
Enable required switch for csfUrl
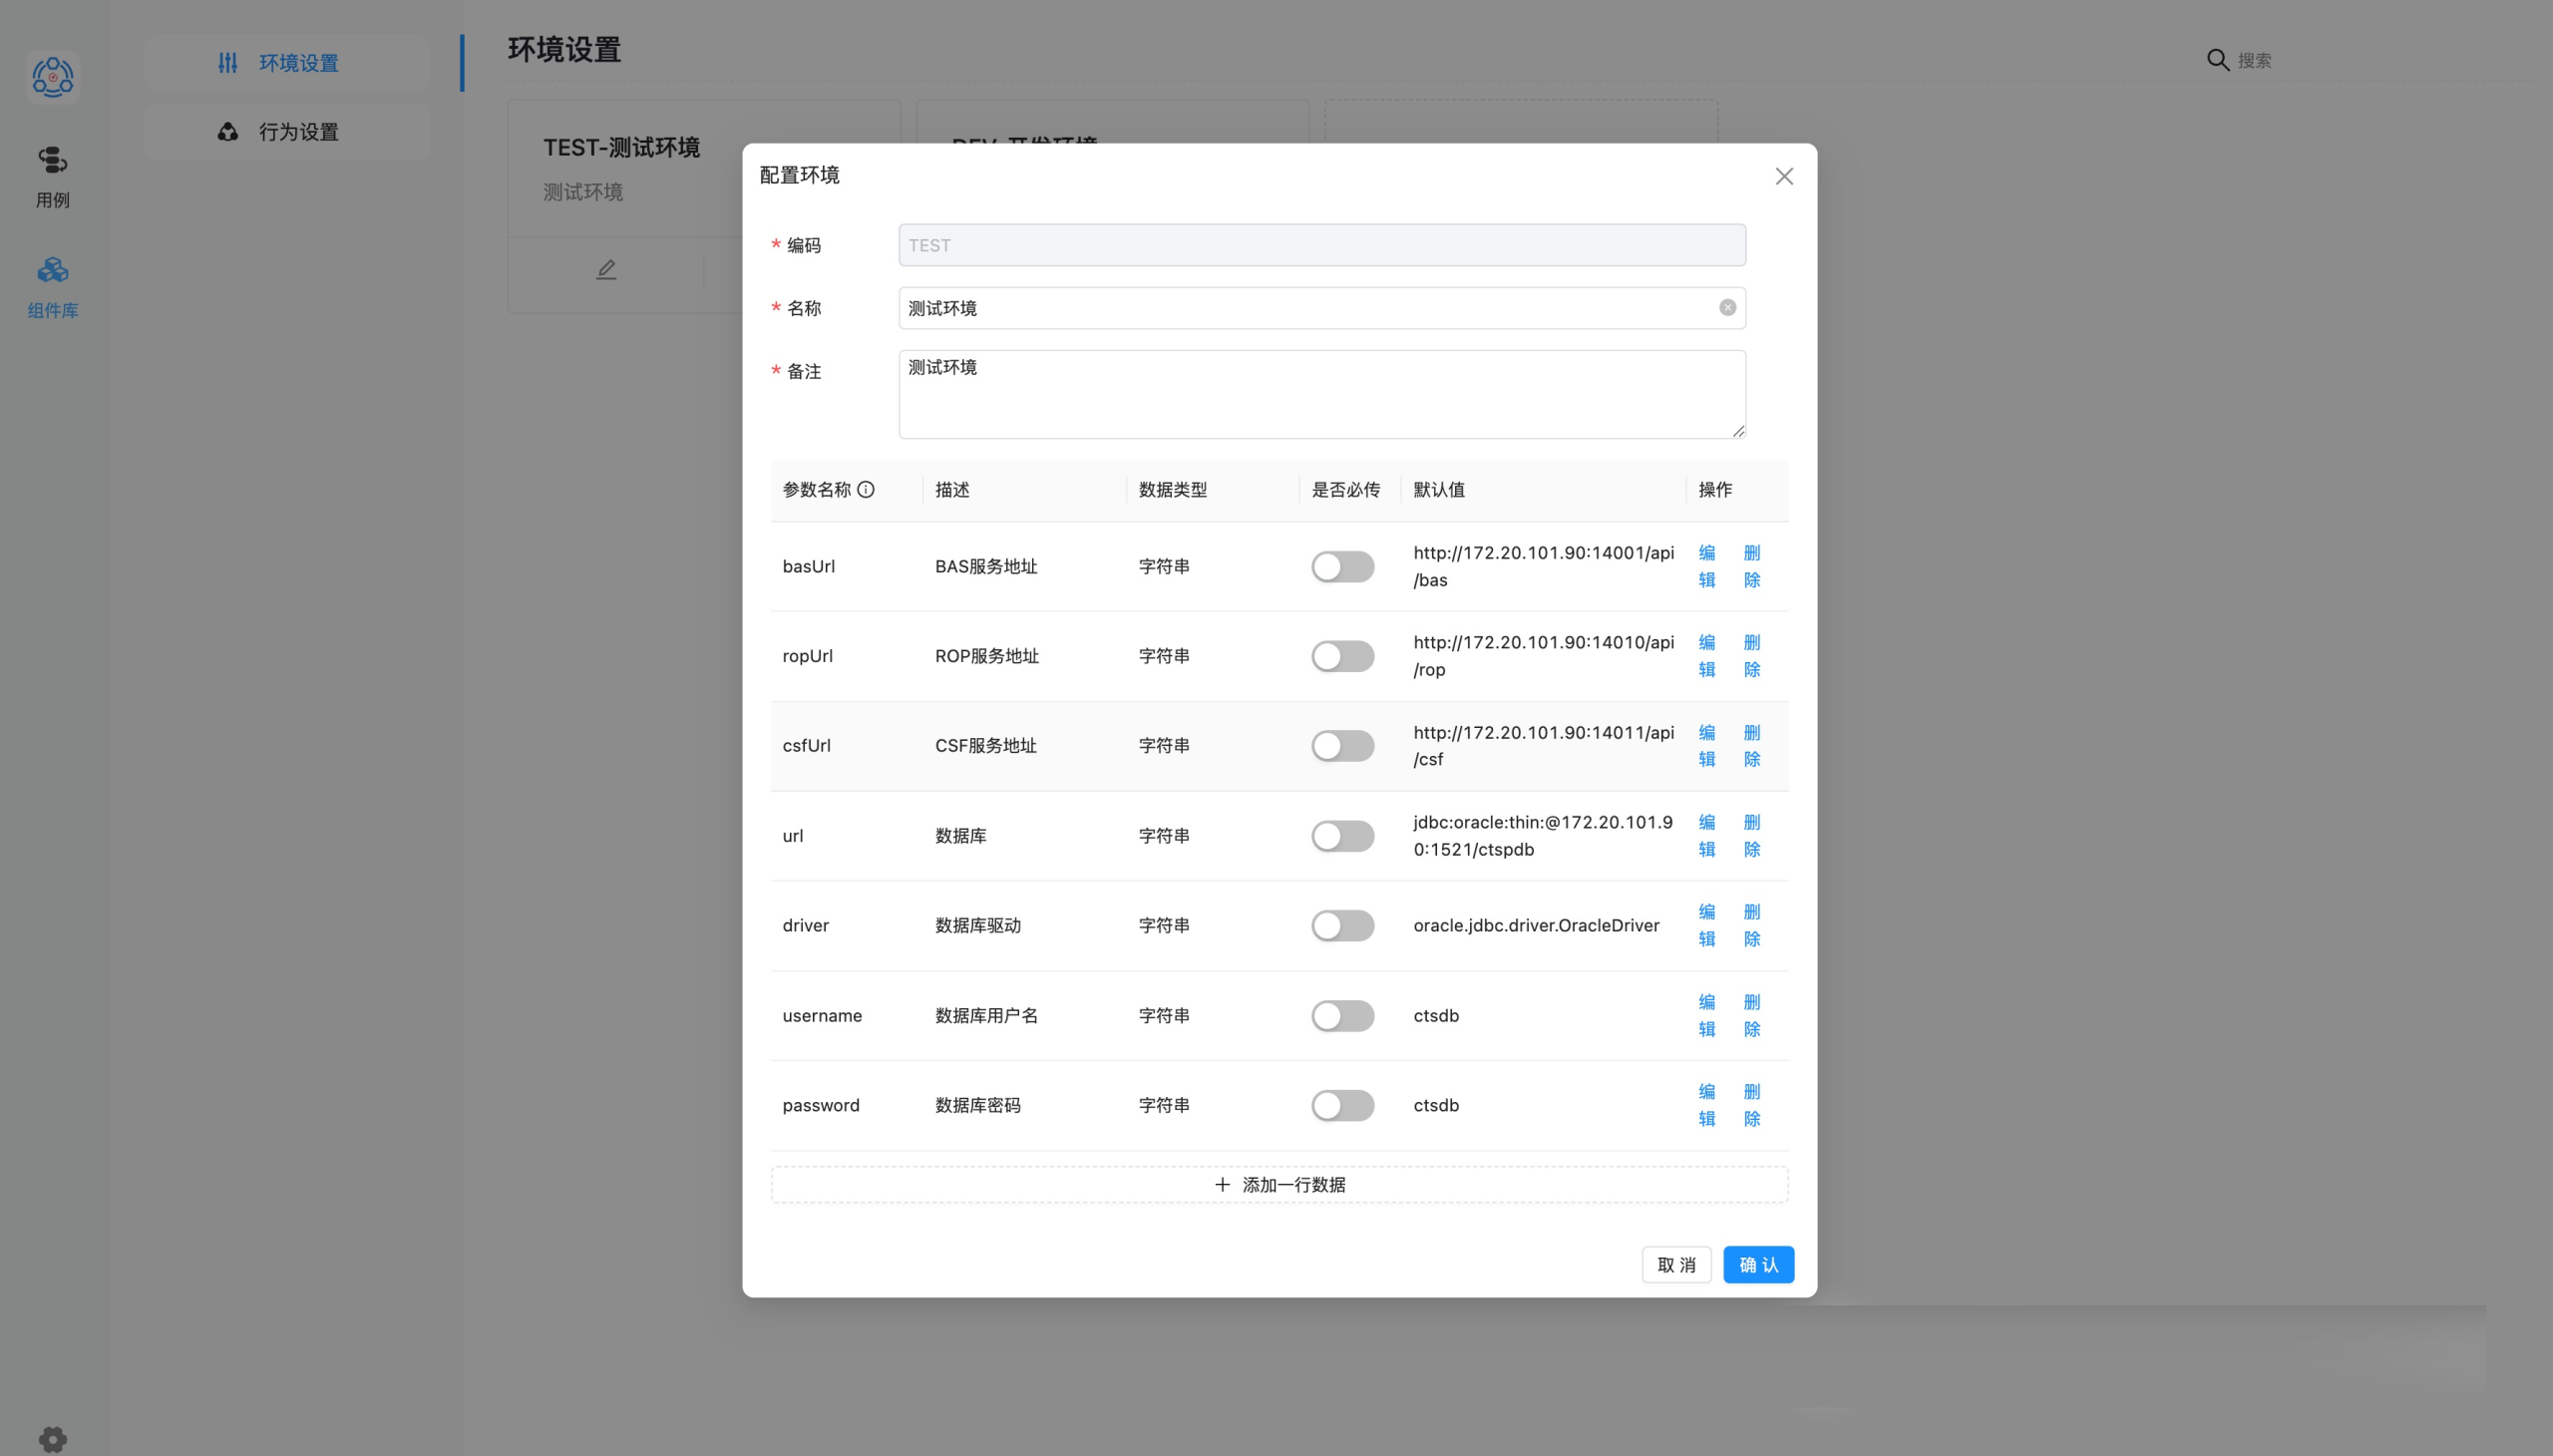pyautogui.click(x=1342, y=746)
